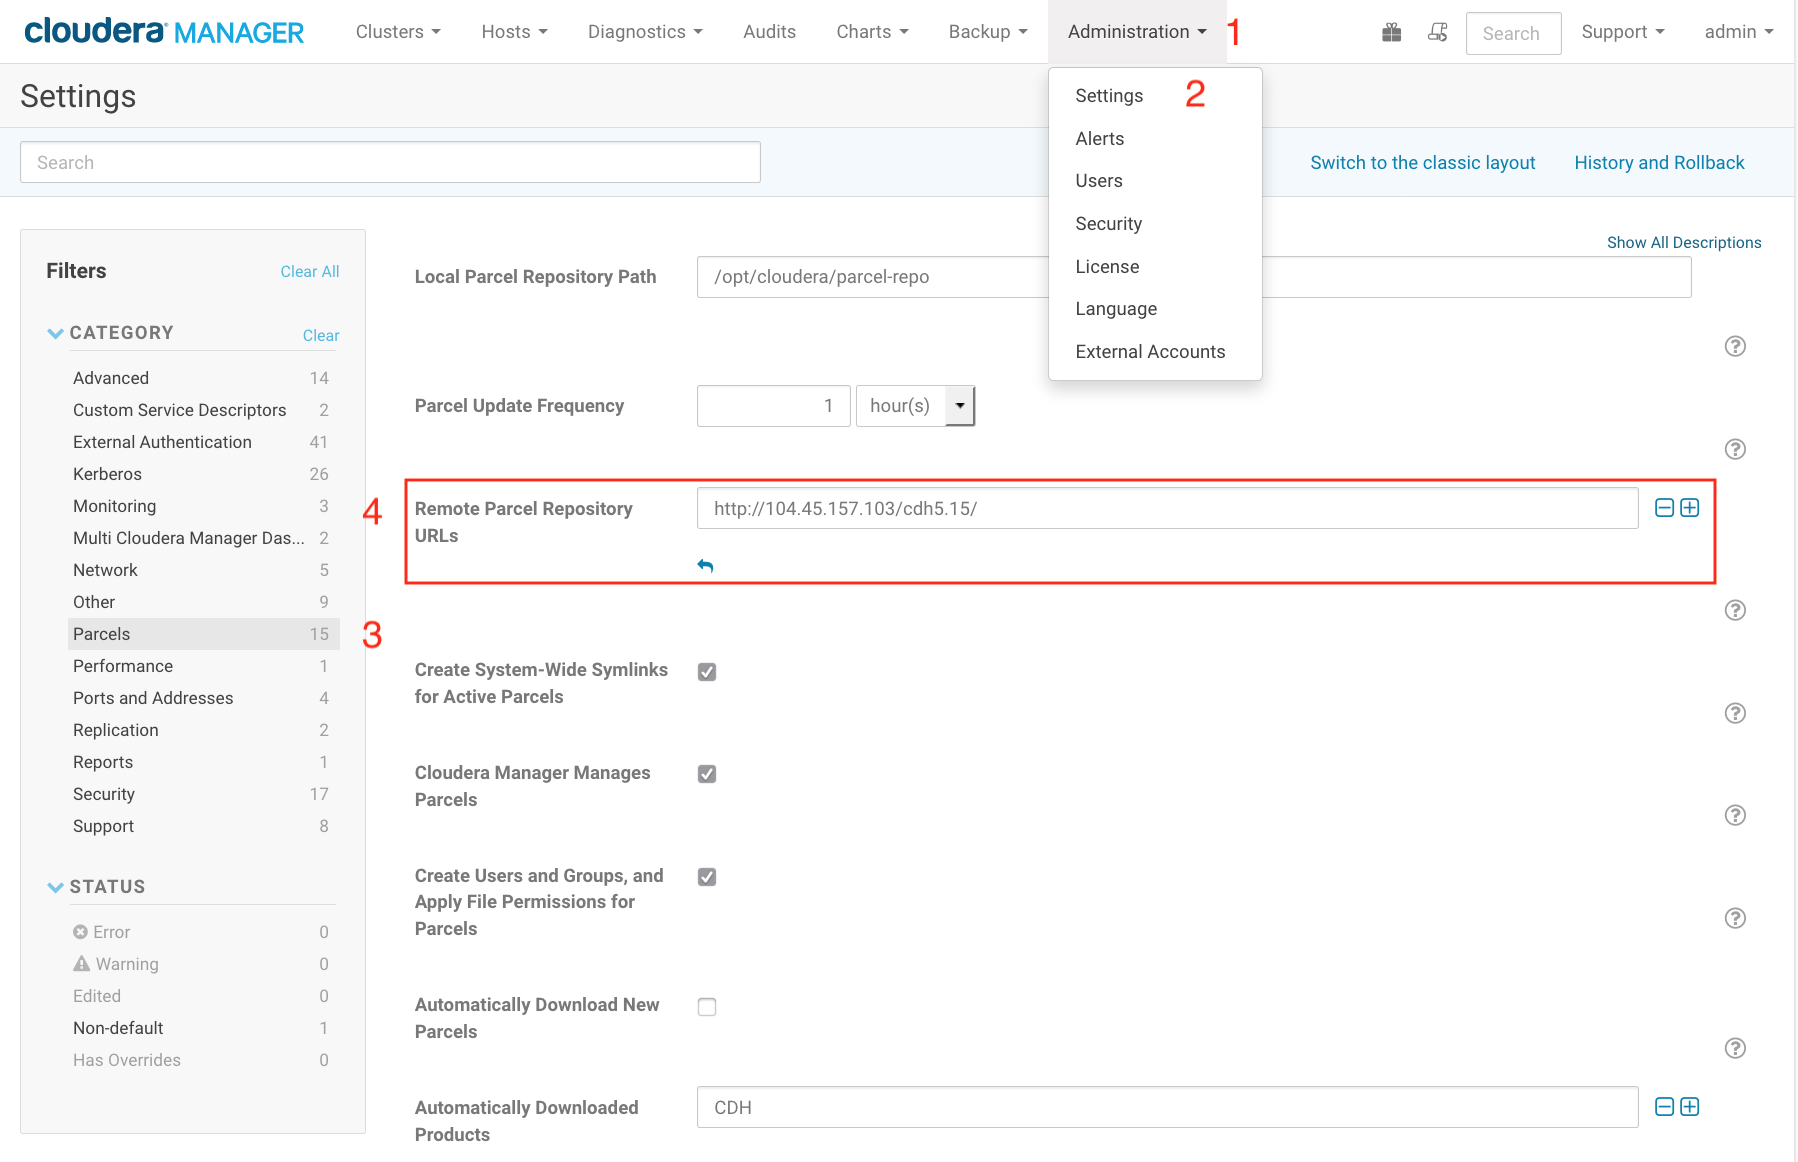Edit the CDH Automatically Downloaded Products field
The width and height of the screenshot is (1798, 1162).
(x=1167, y=1107)
